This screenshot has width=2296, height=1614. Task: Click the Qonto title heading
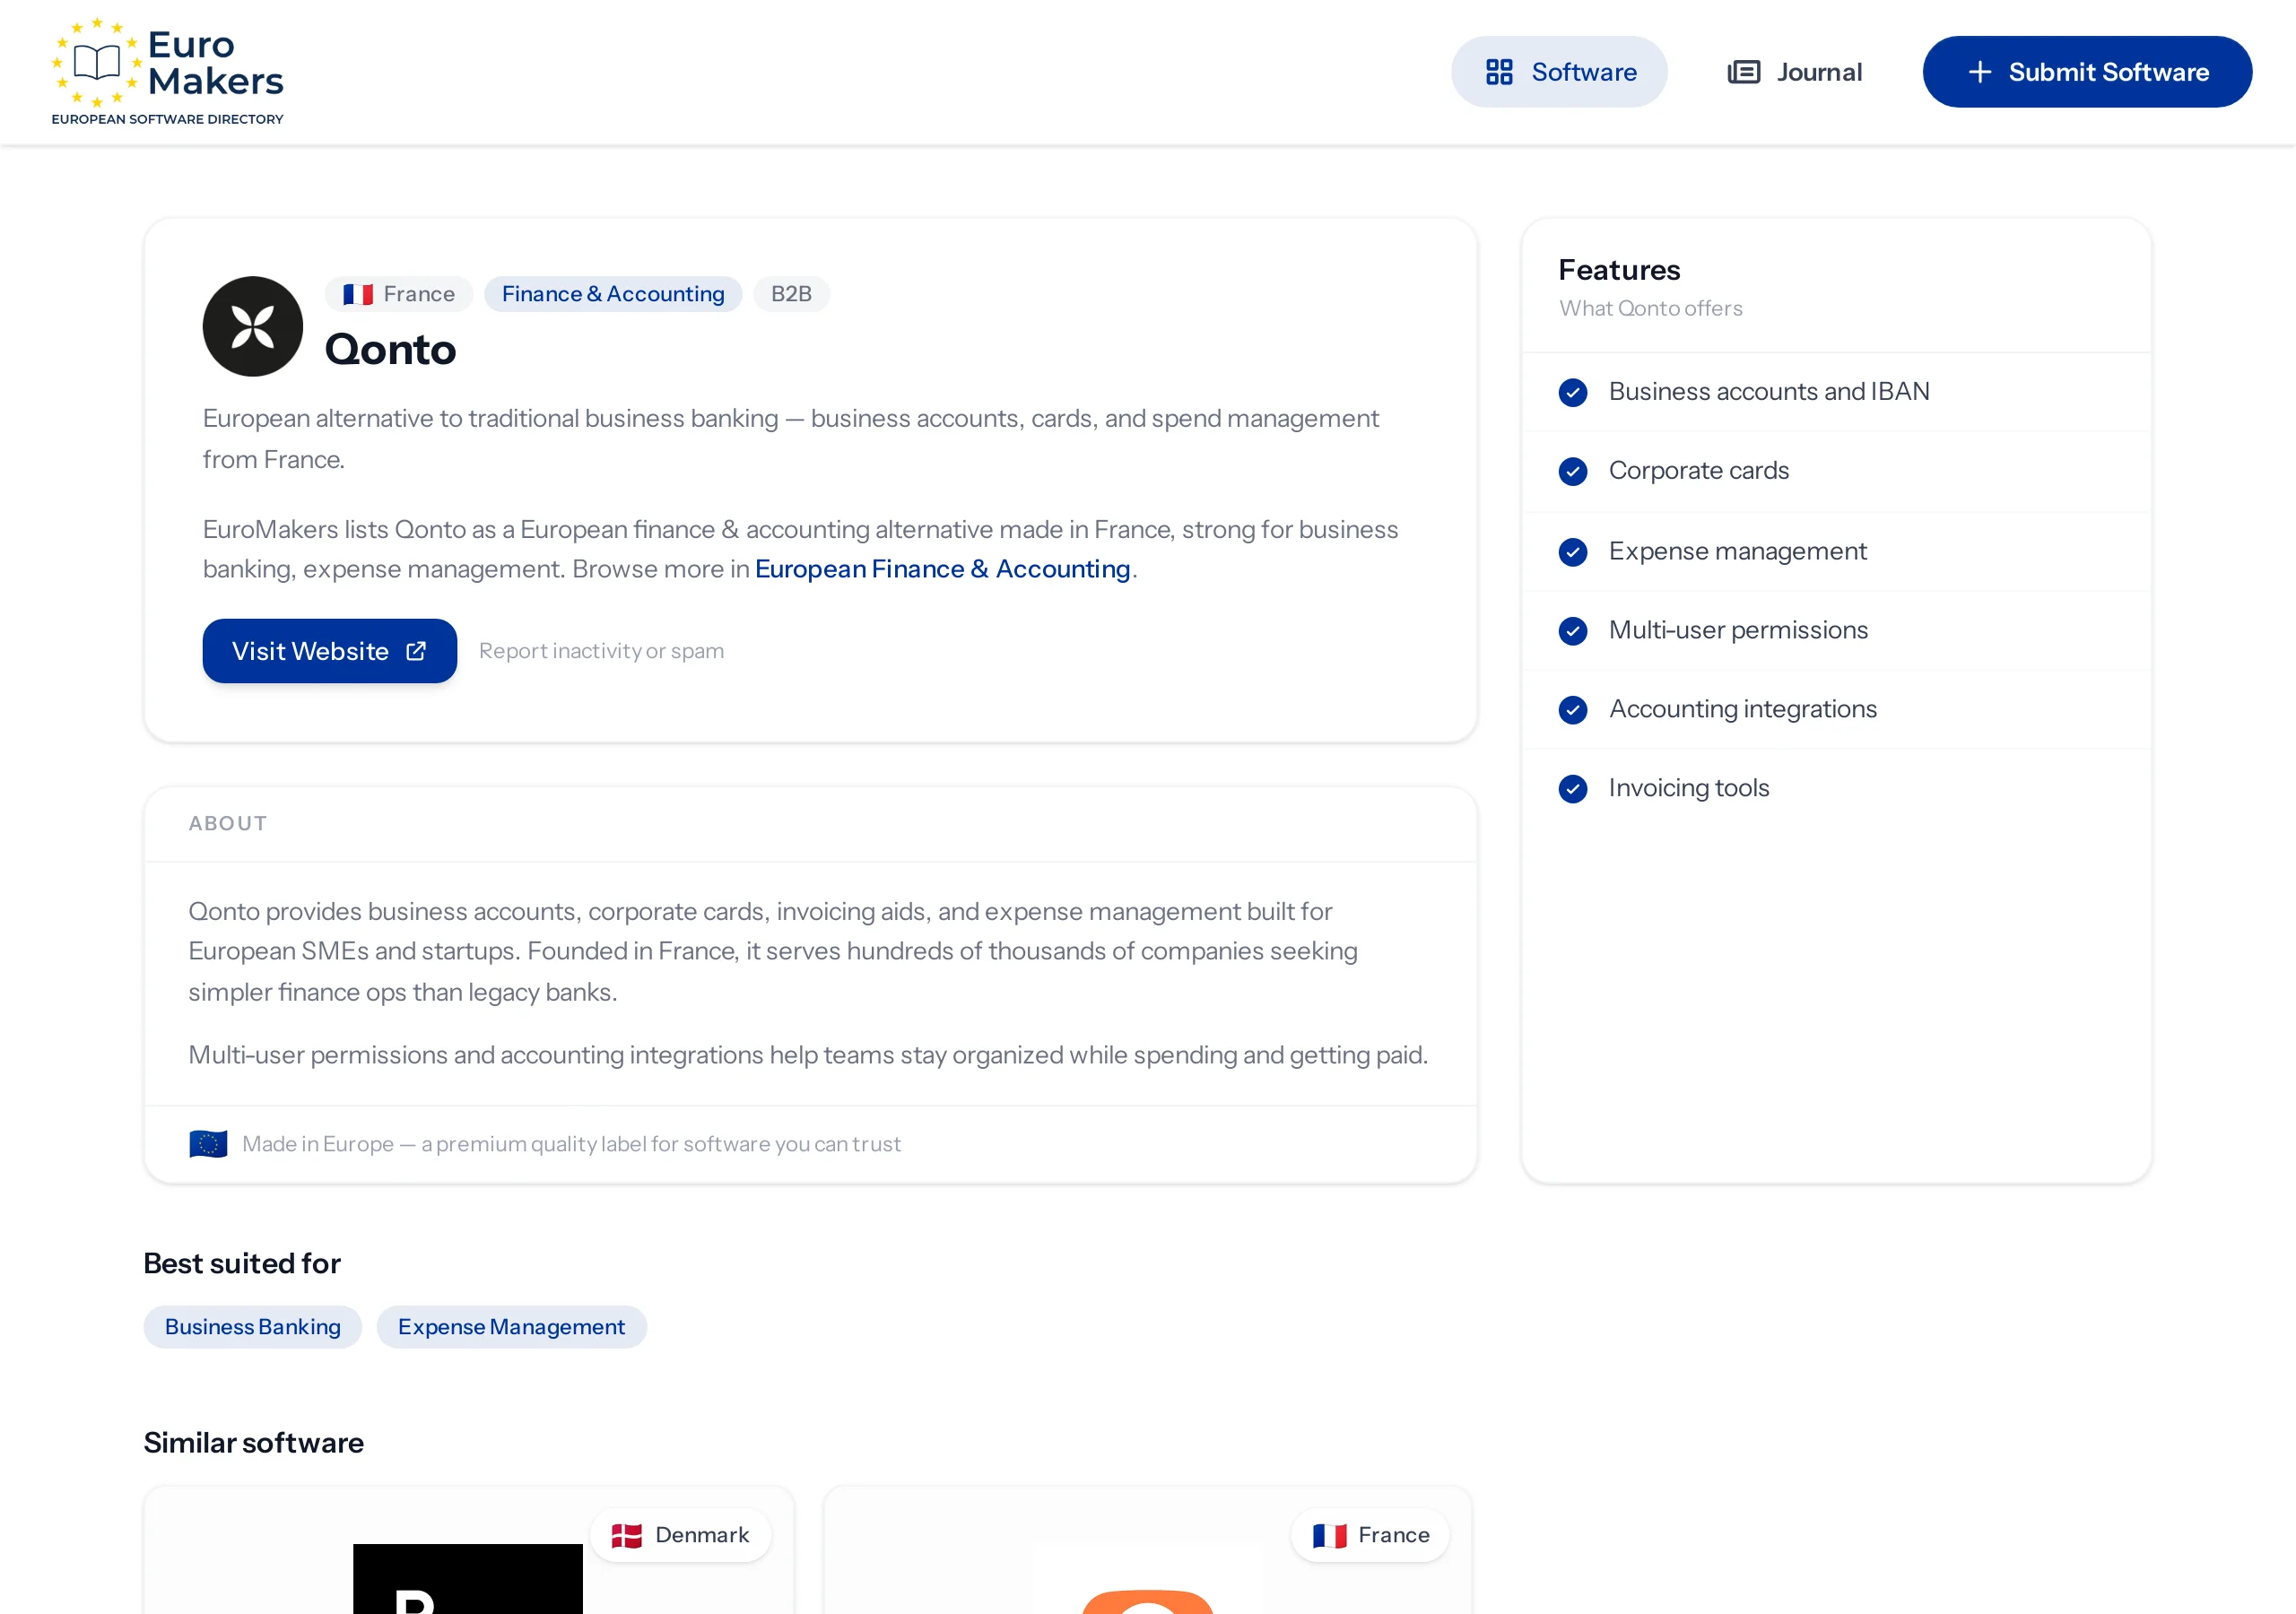tap(391, 349)
